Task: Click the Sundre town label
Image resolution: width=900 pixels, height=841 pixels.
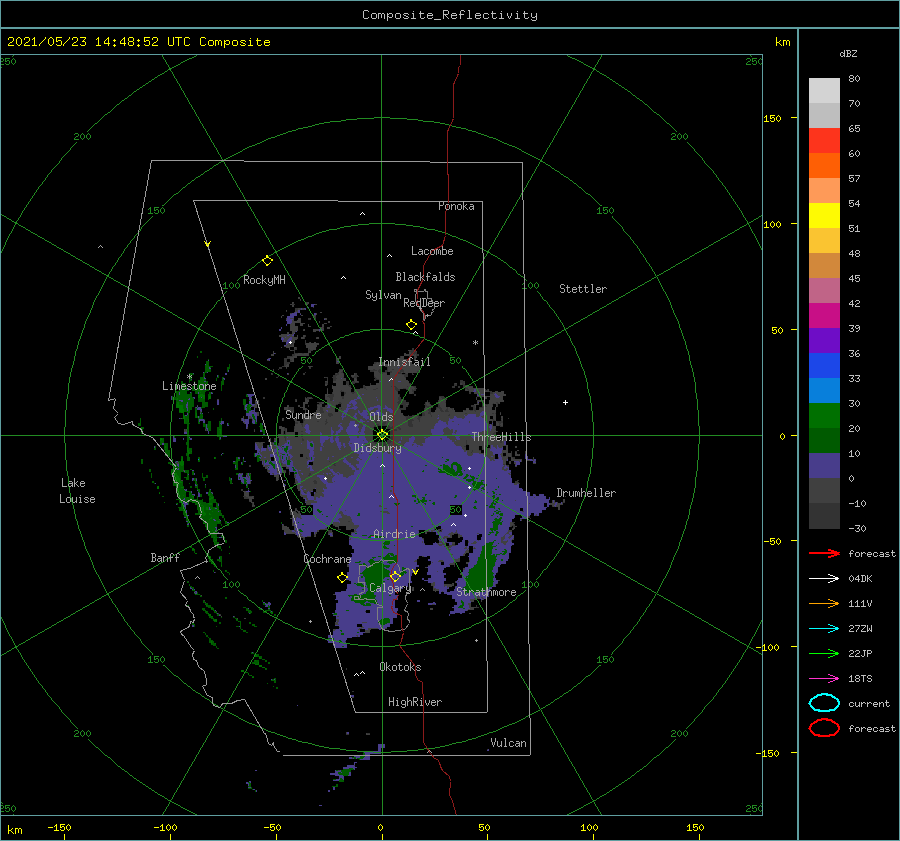Action: (303, 414)
